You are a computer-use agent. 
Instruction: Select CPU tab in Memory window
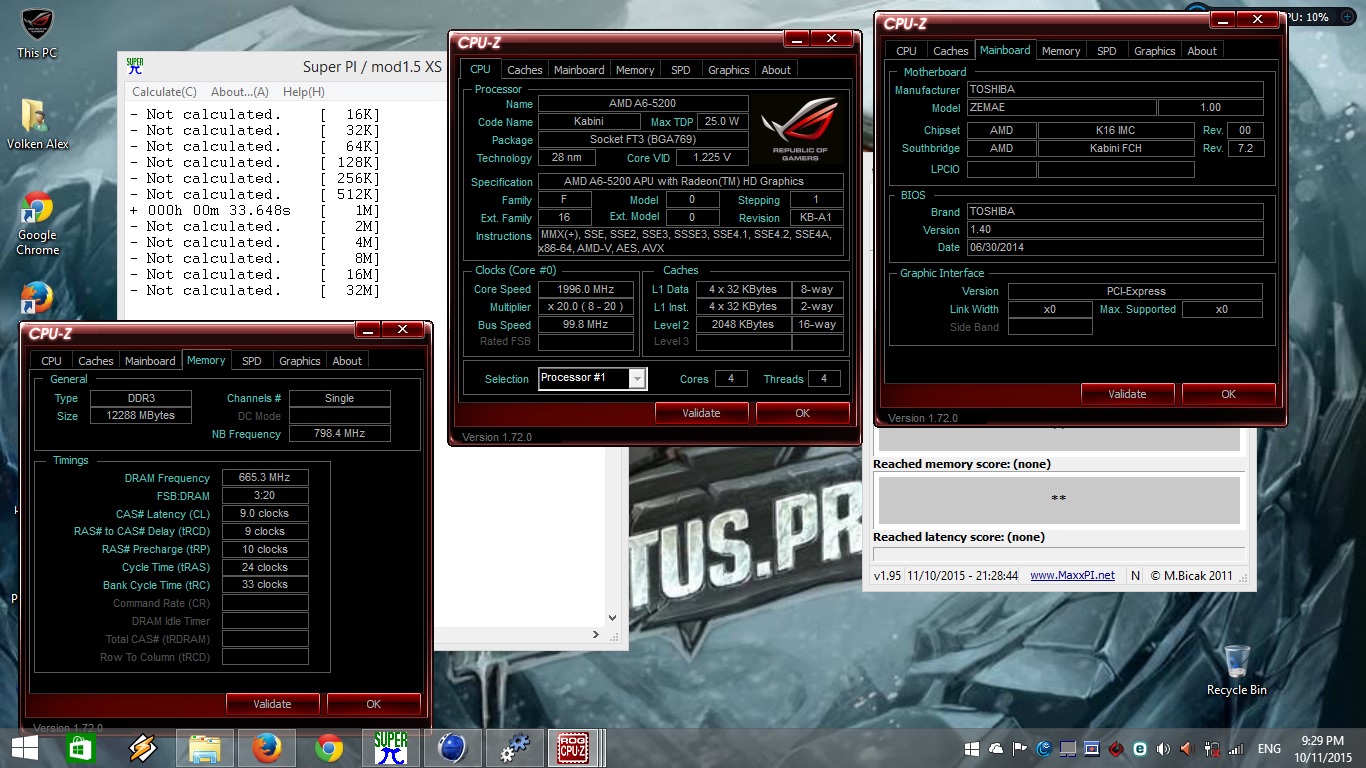[x=52, y=361]
